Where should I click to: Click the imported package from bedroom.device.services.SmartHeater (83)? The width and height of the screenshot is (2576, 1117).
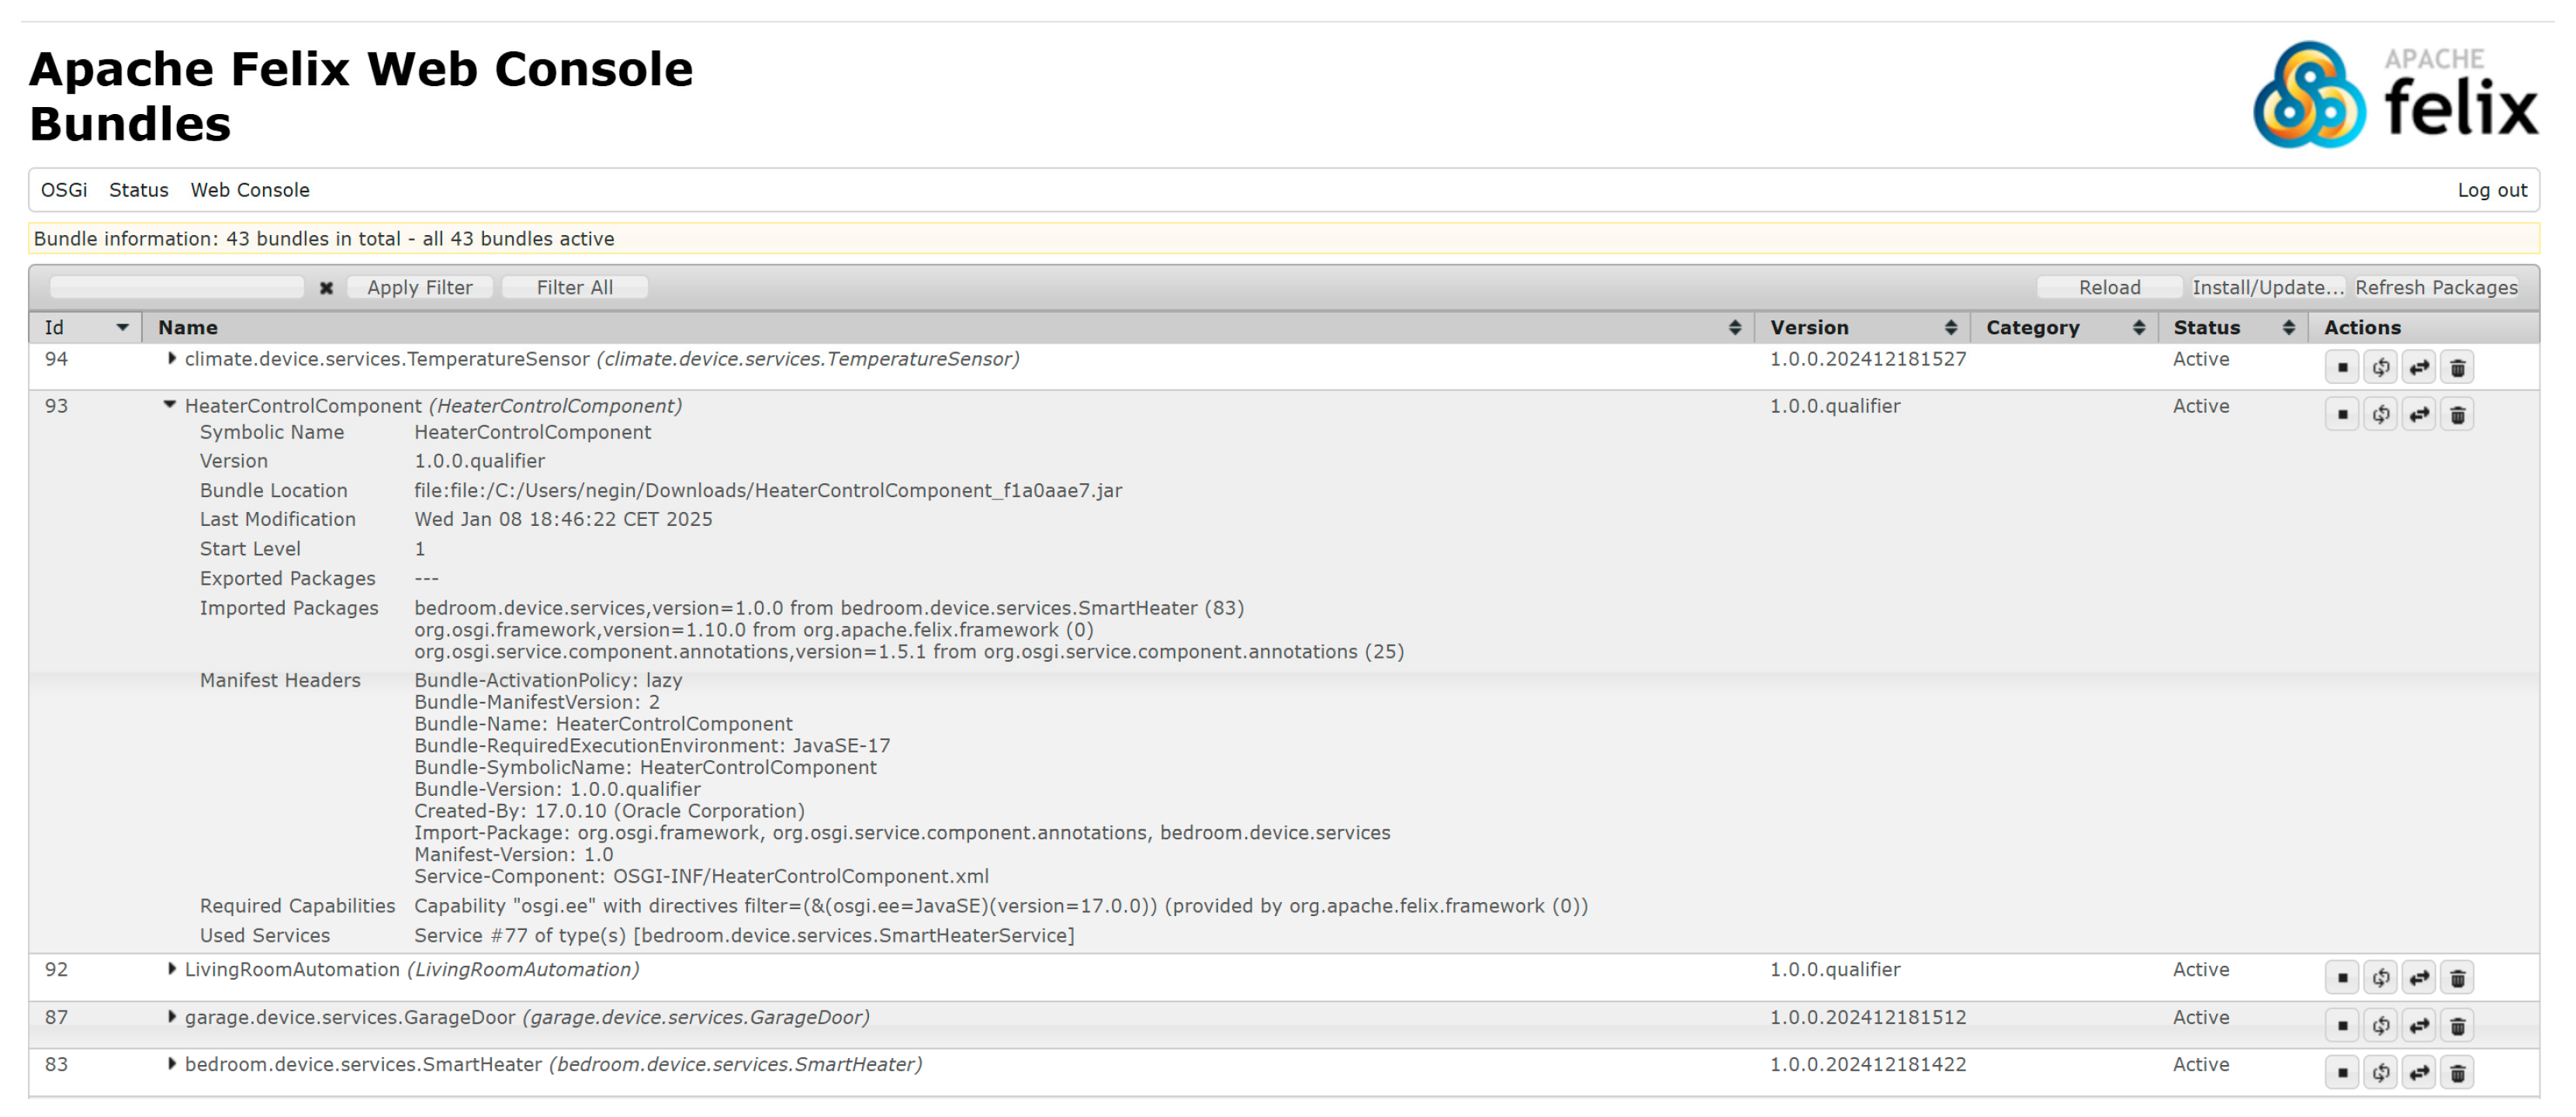click(x=829, y=608)
